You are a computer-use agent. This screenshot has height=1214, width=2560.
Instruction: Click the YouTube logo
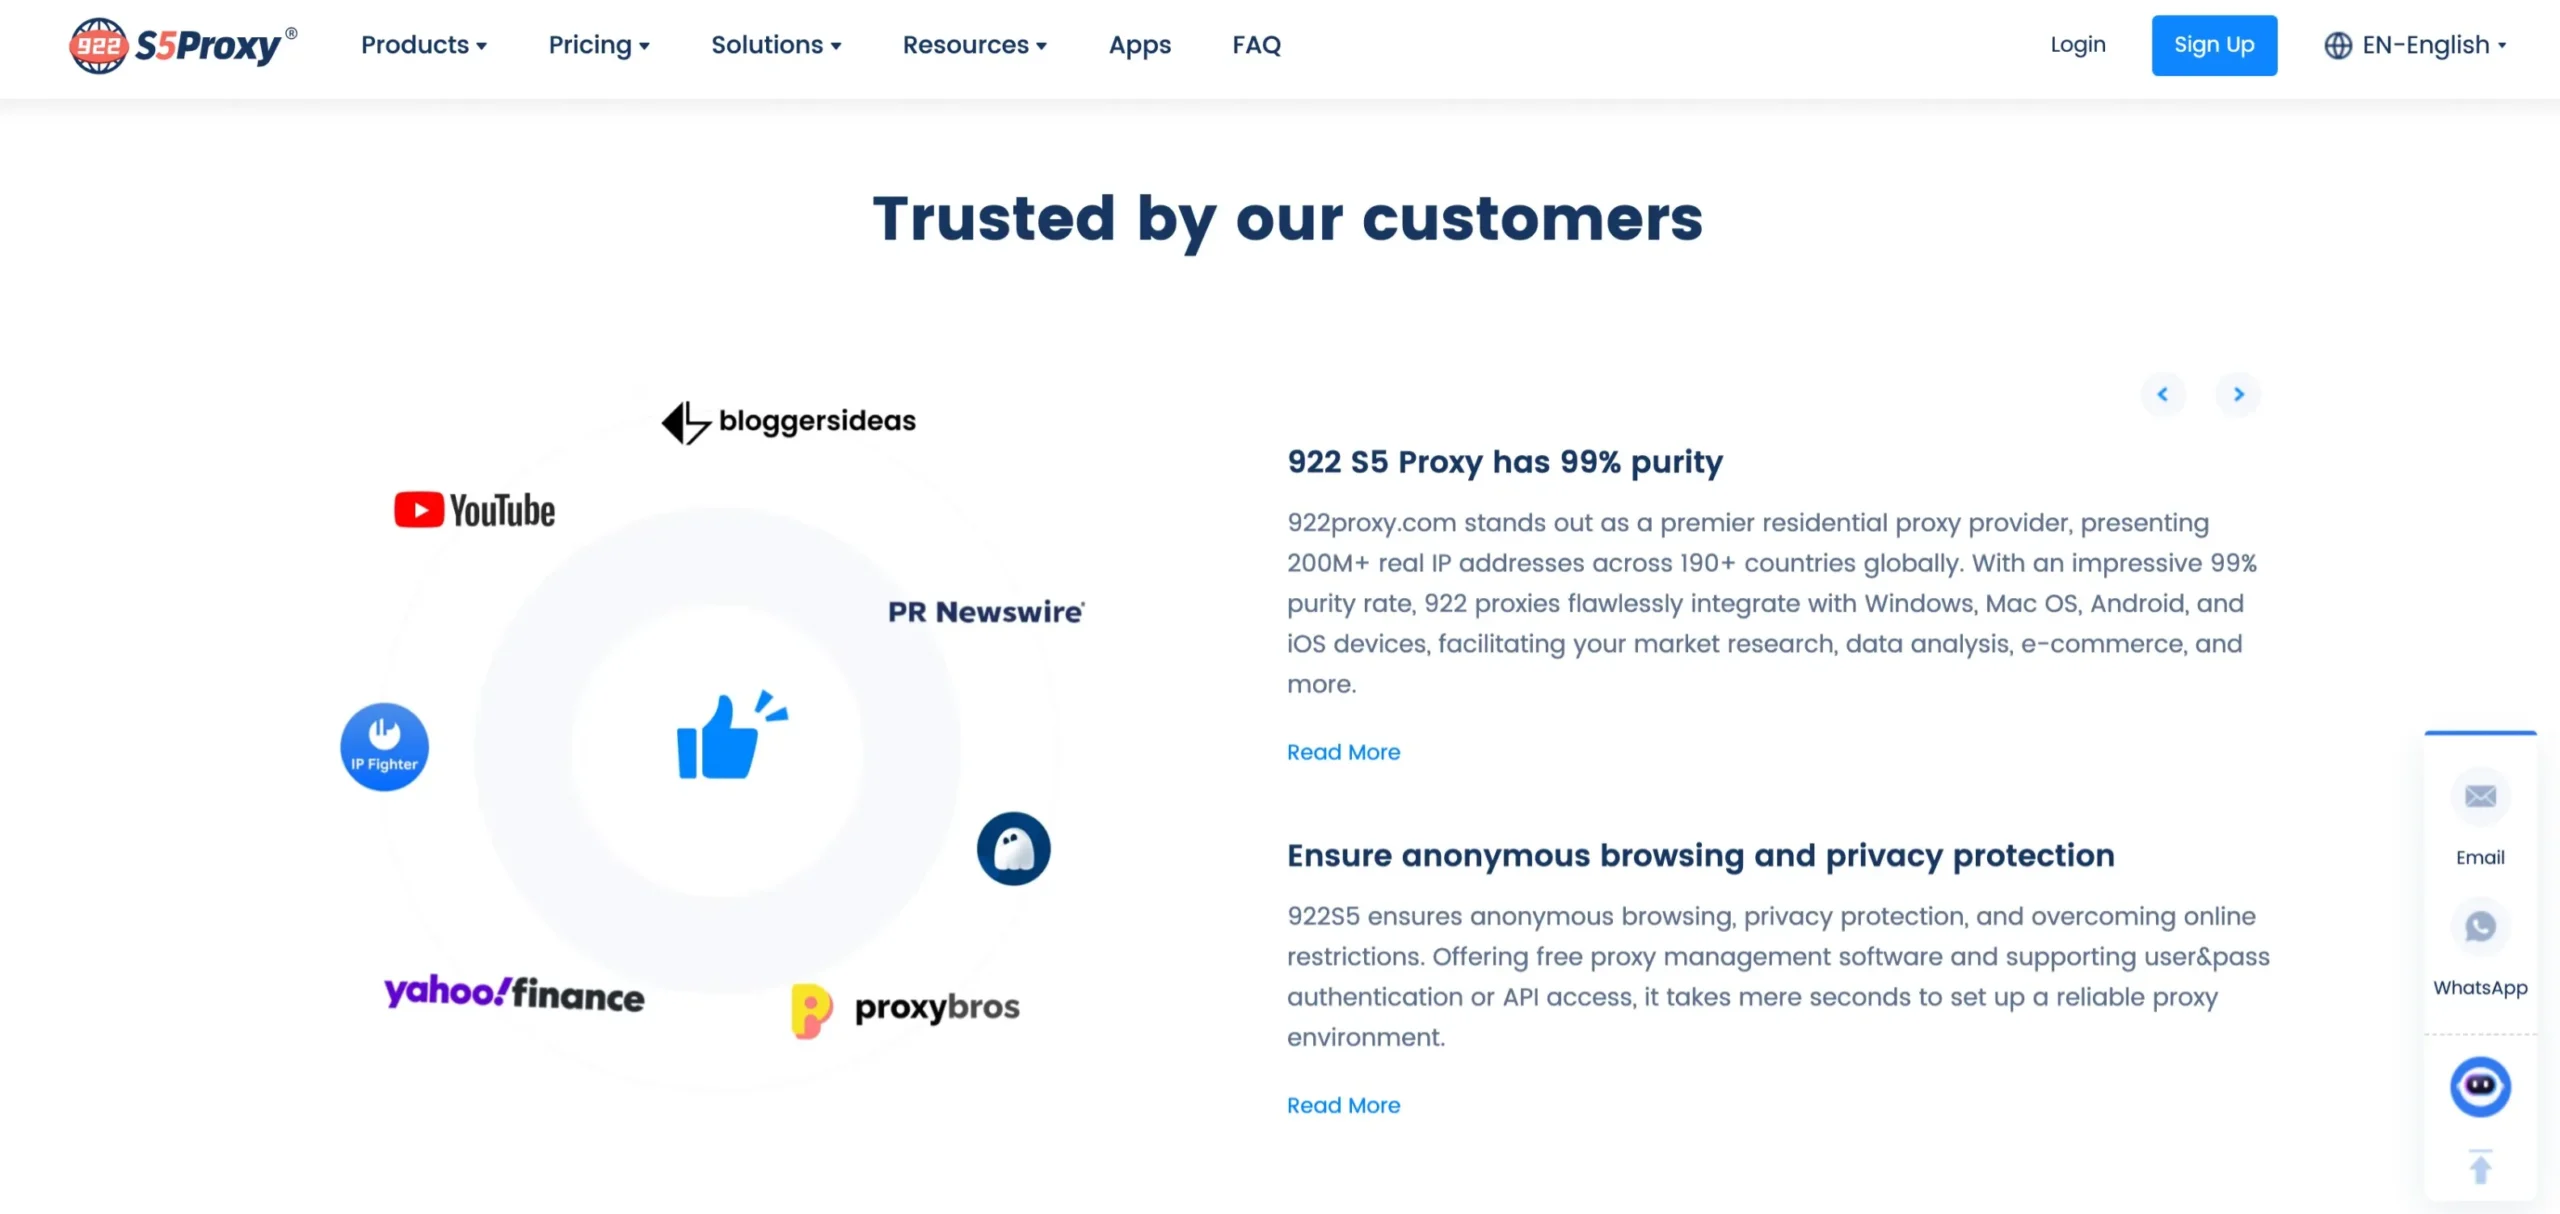click(474, 510)
